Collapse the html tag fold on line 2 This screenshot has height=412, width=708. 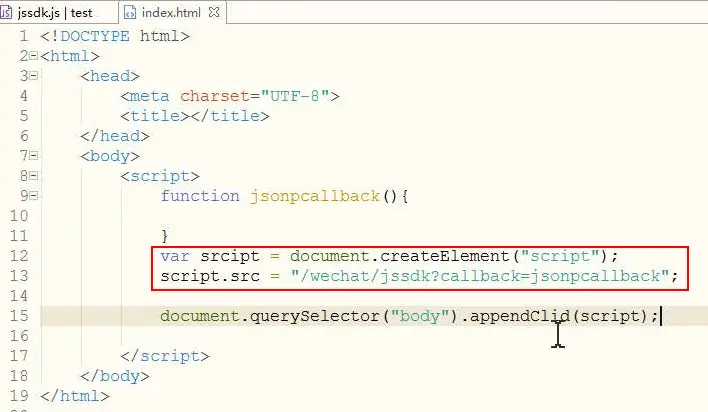pos(33,56)
